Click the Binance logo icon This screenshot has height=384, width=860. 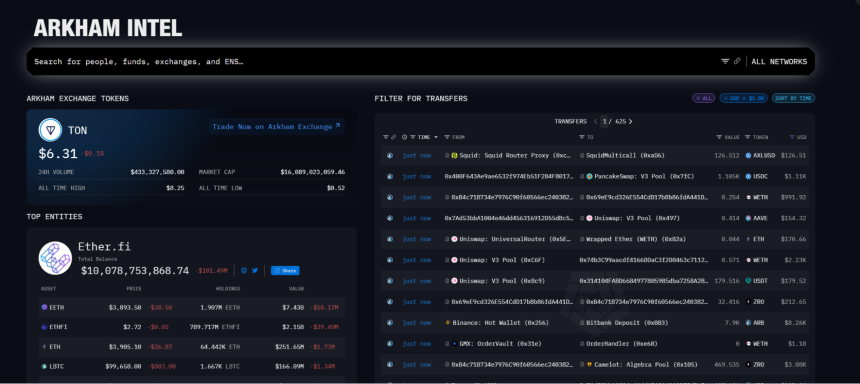click(448, 323)
